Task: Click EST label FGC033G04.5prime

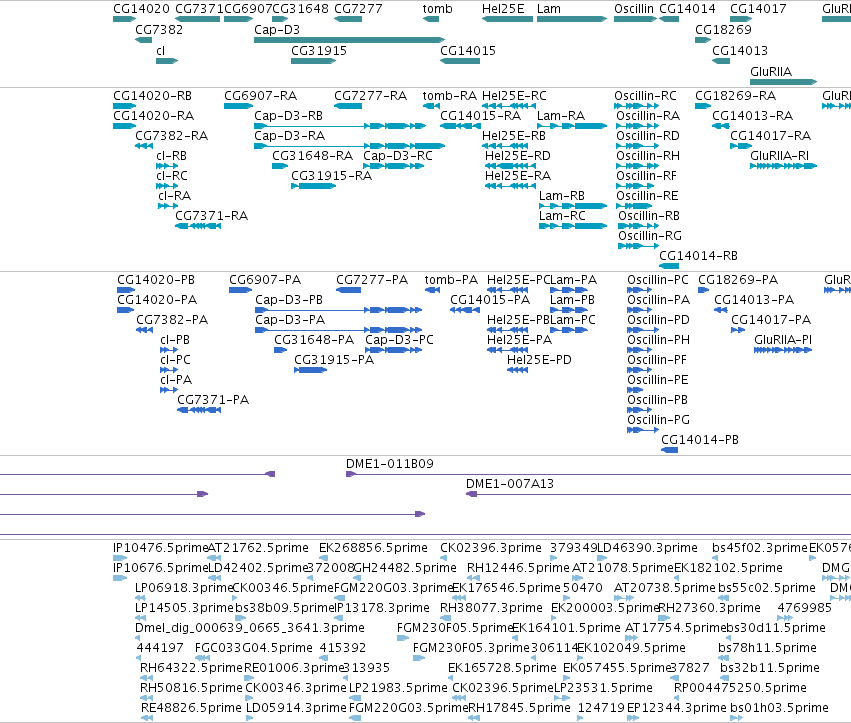Action: coord(253,648)
